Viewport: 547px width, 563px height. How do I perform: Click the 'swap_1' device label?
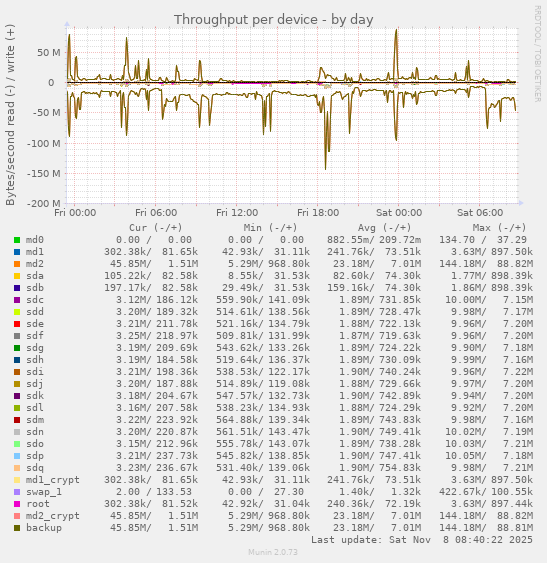point(44,492)
